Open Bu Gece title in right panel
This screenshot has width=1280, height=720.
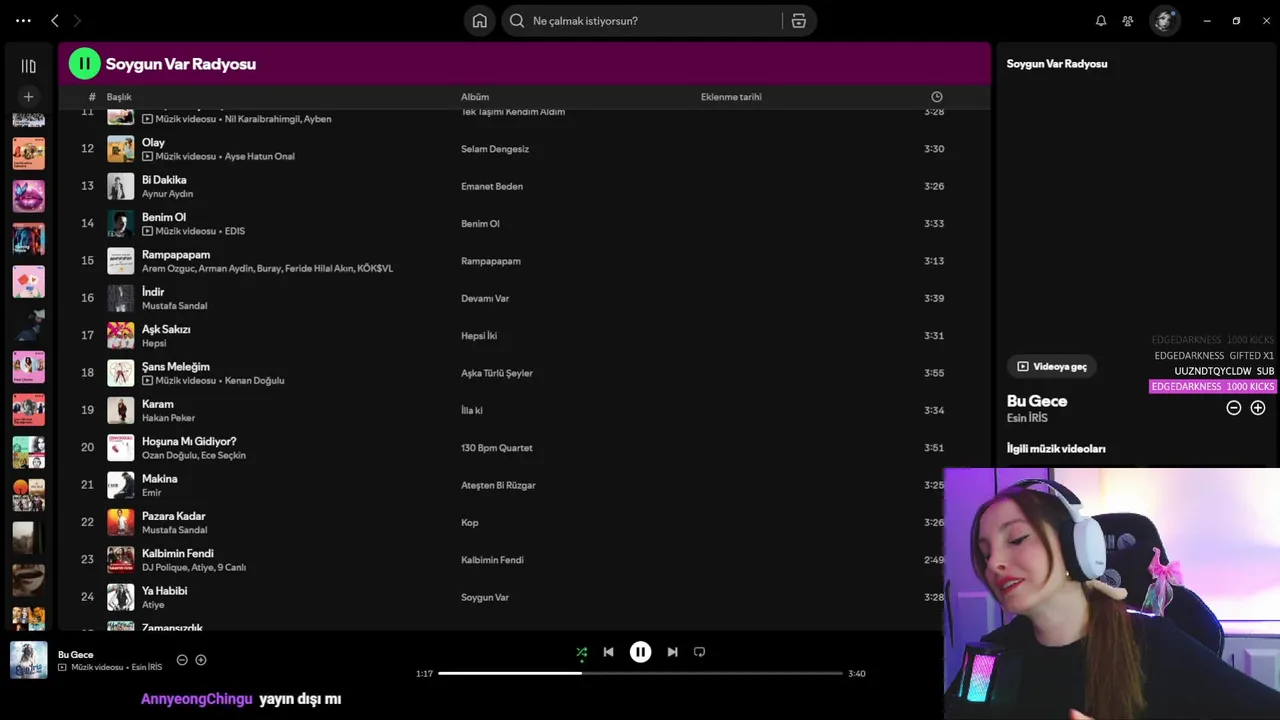(1037, 401)
